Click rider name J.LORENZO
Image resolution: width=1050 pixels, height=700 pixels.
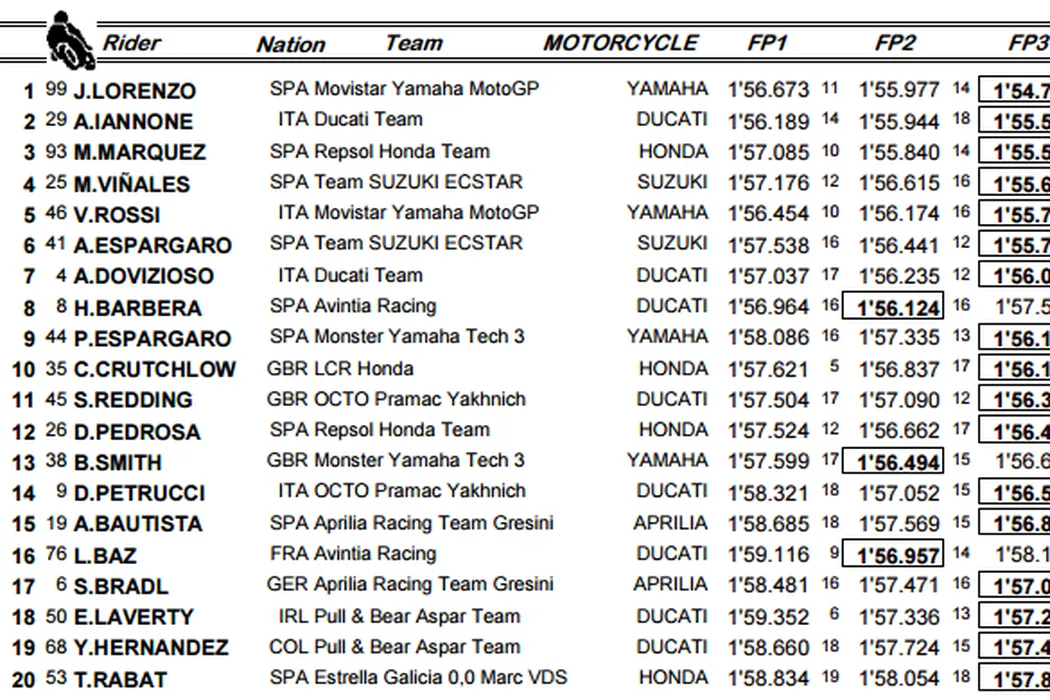tap(135, 91)
